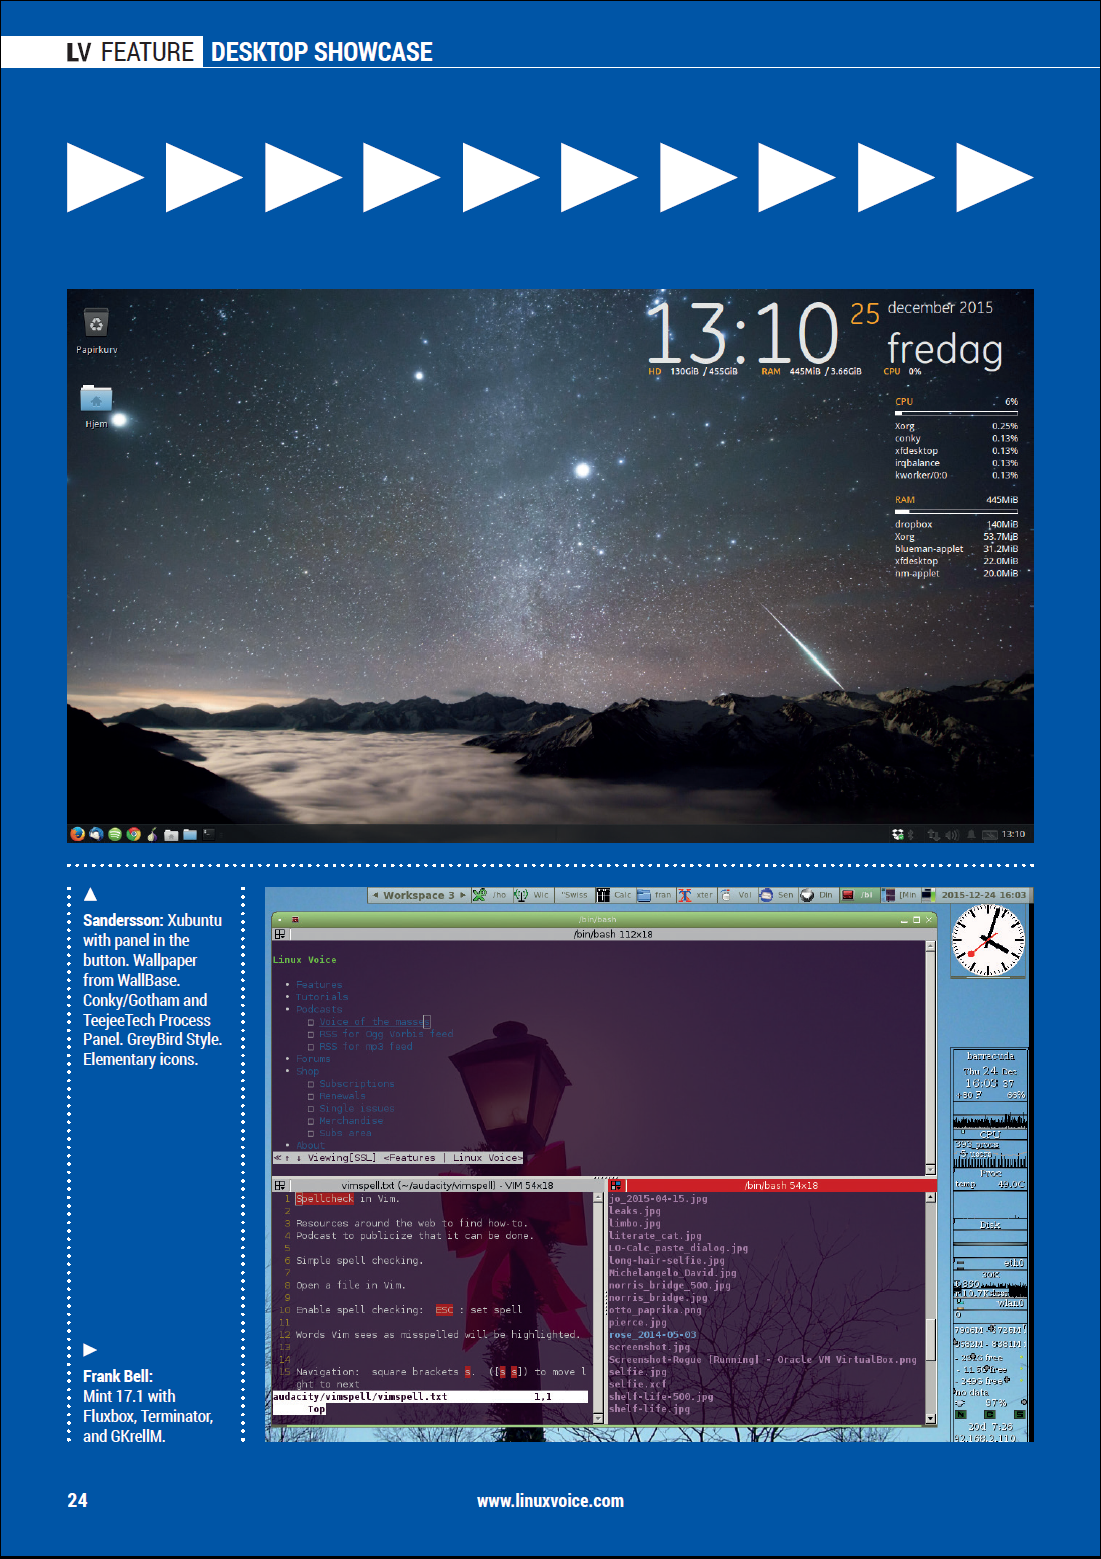The width and height of the screenshot is (1101, 1559).
Task: Launch Thunderbird from the Xubuntu bottom panel
Action: [97, 833]
